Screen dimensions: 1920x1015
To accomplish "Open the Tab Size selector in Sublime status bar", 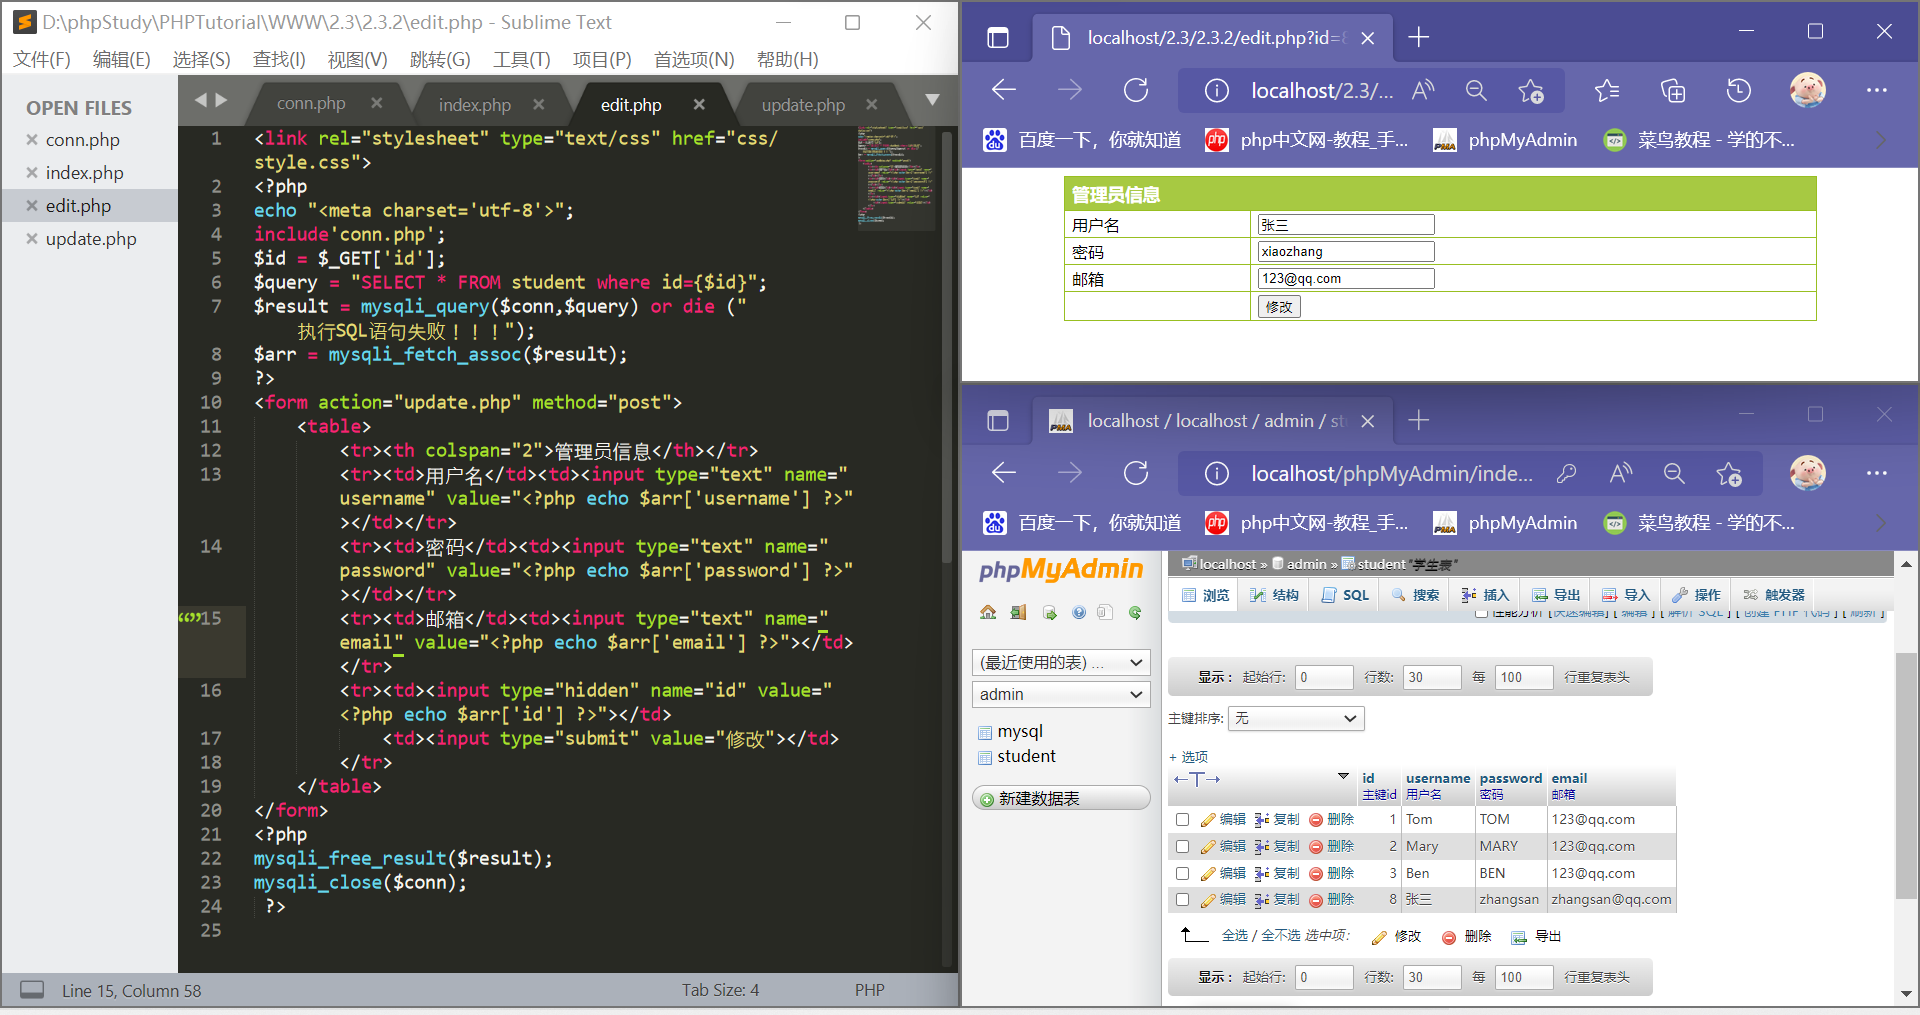I will pos(720,990).
